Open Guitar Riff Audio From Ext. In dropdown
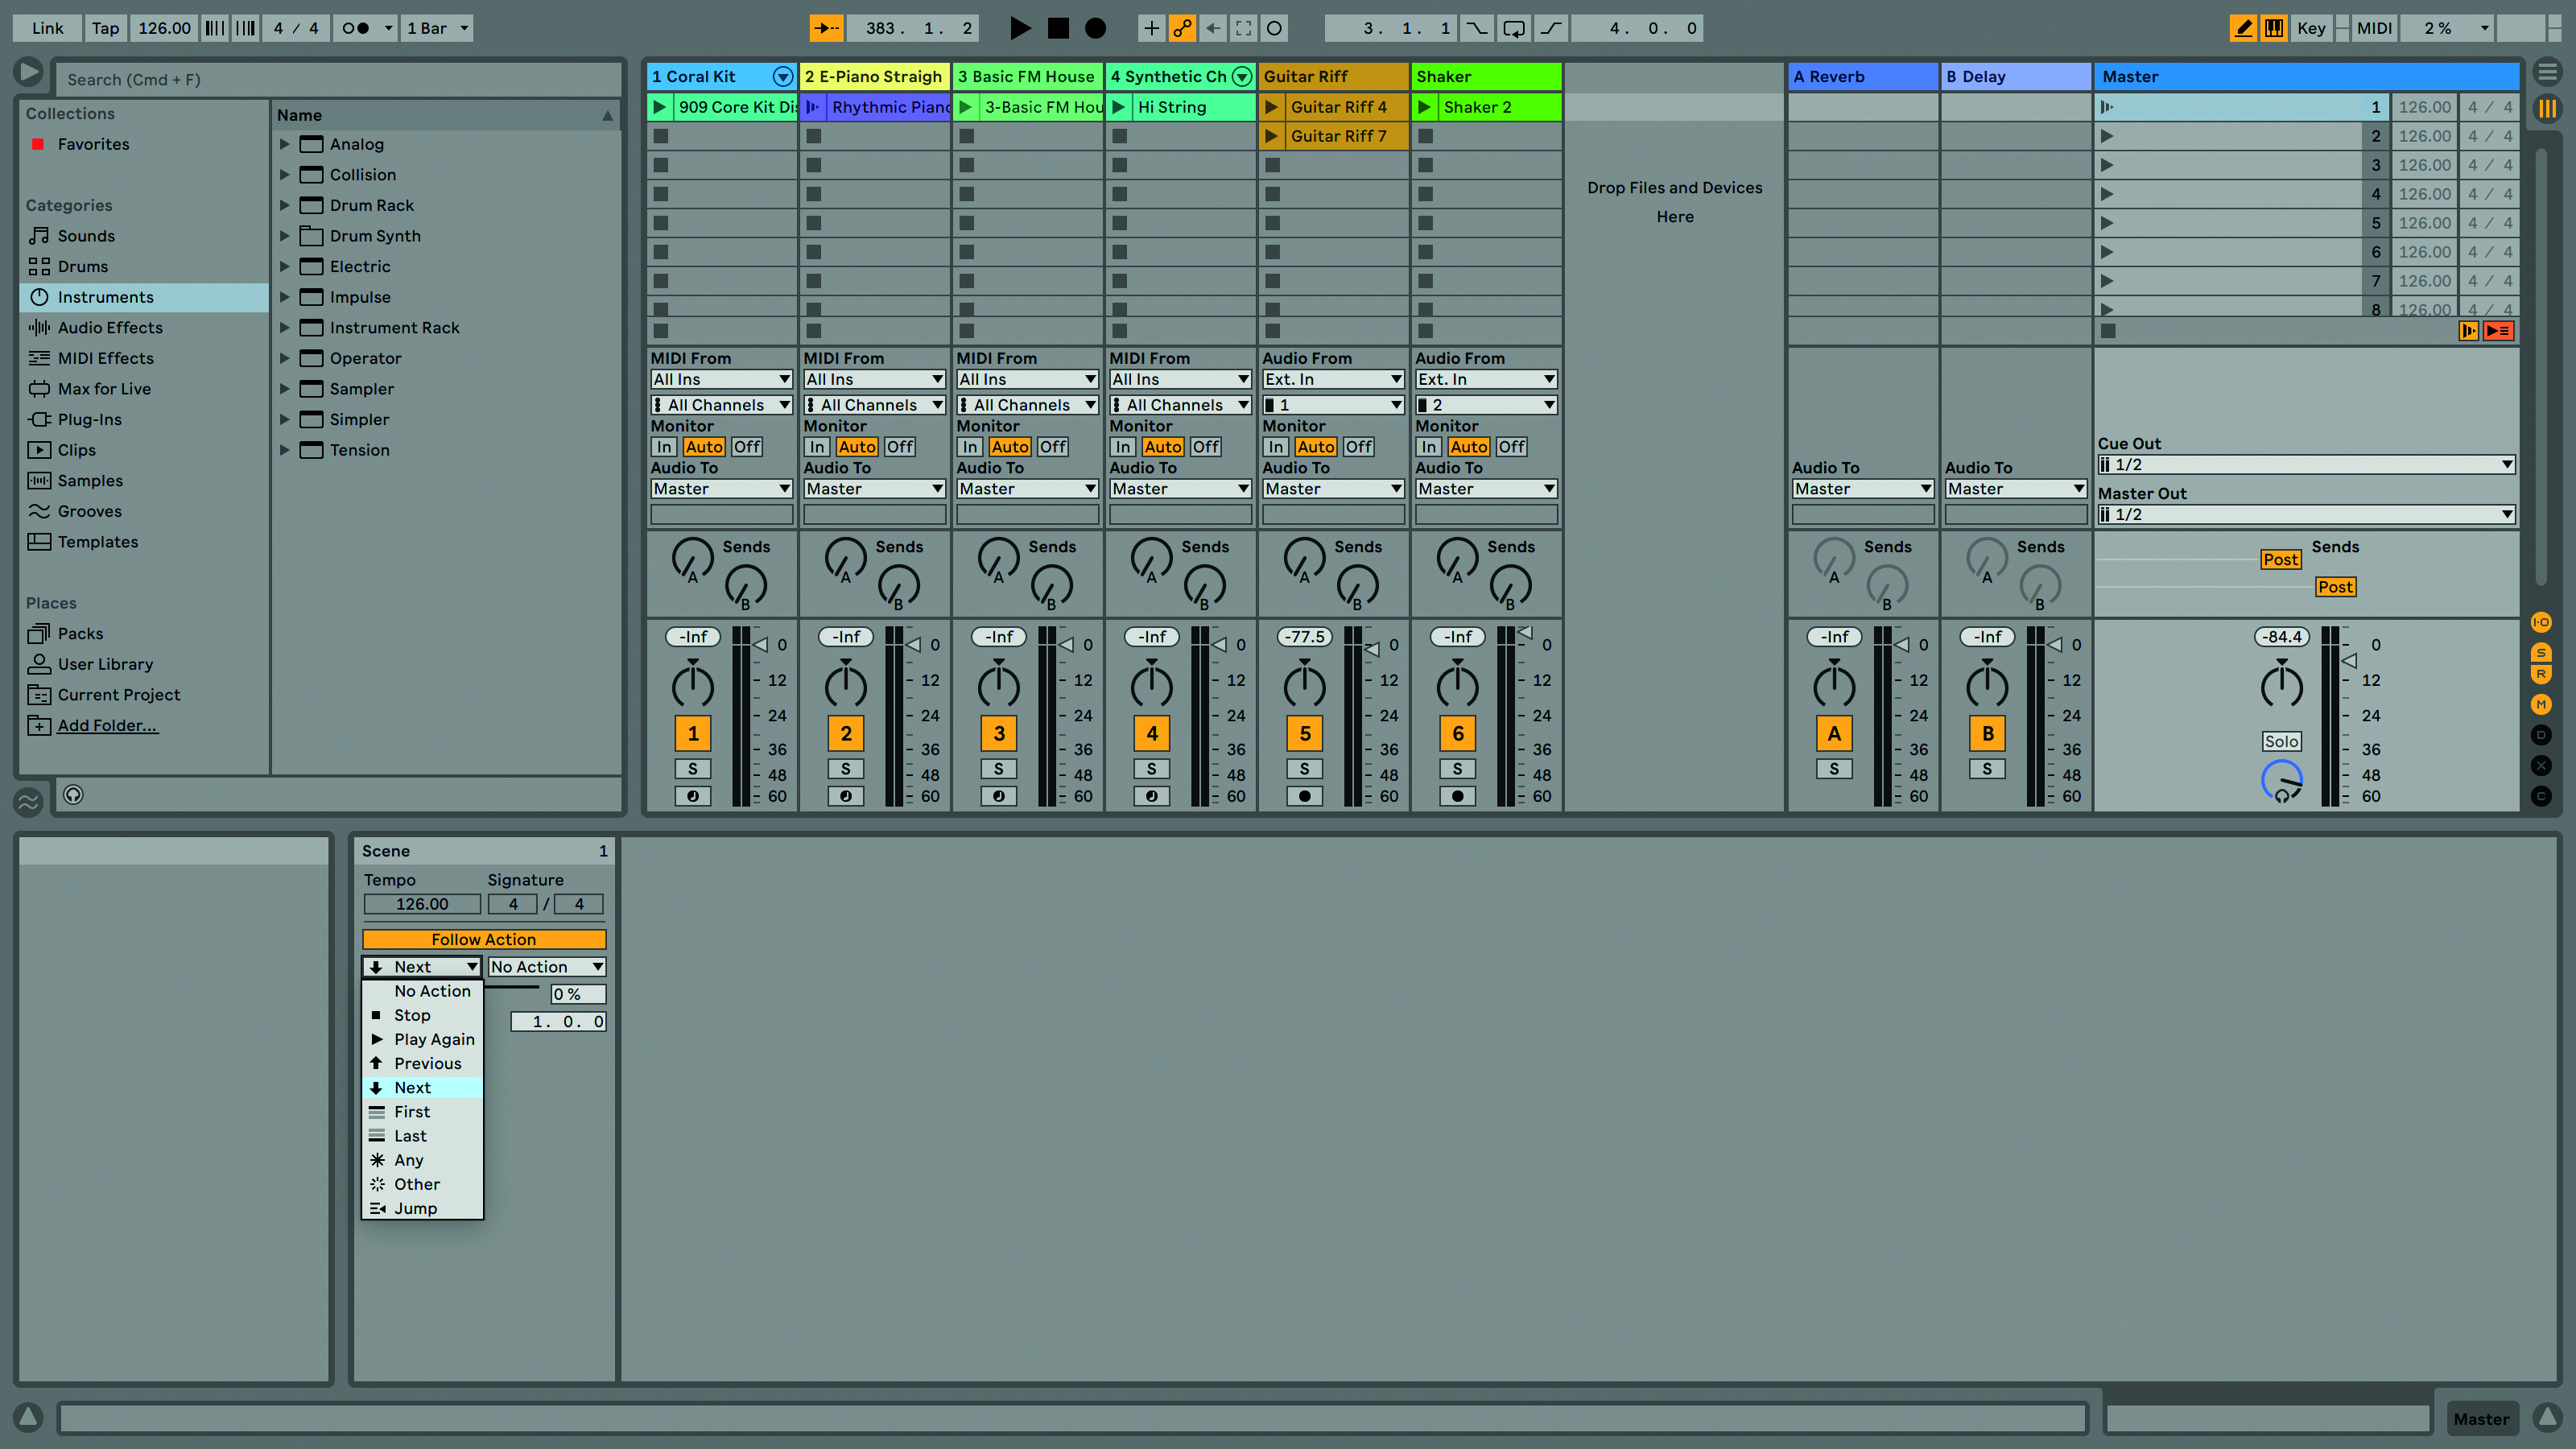 (1333, 379)
